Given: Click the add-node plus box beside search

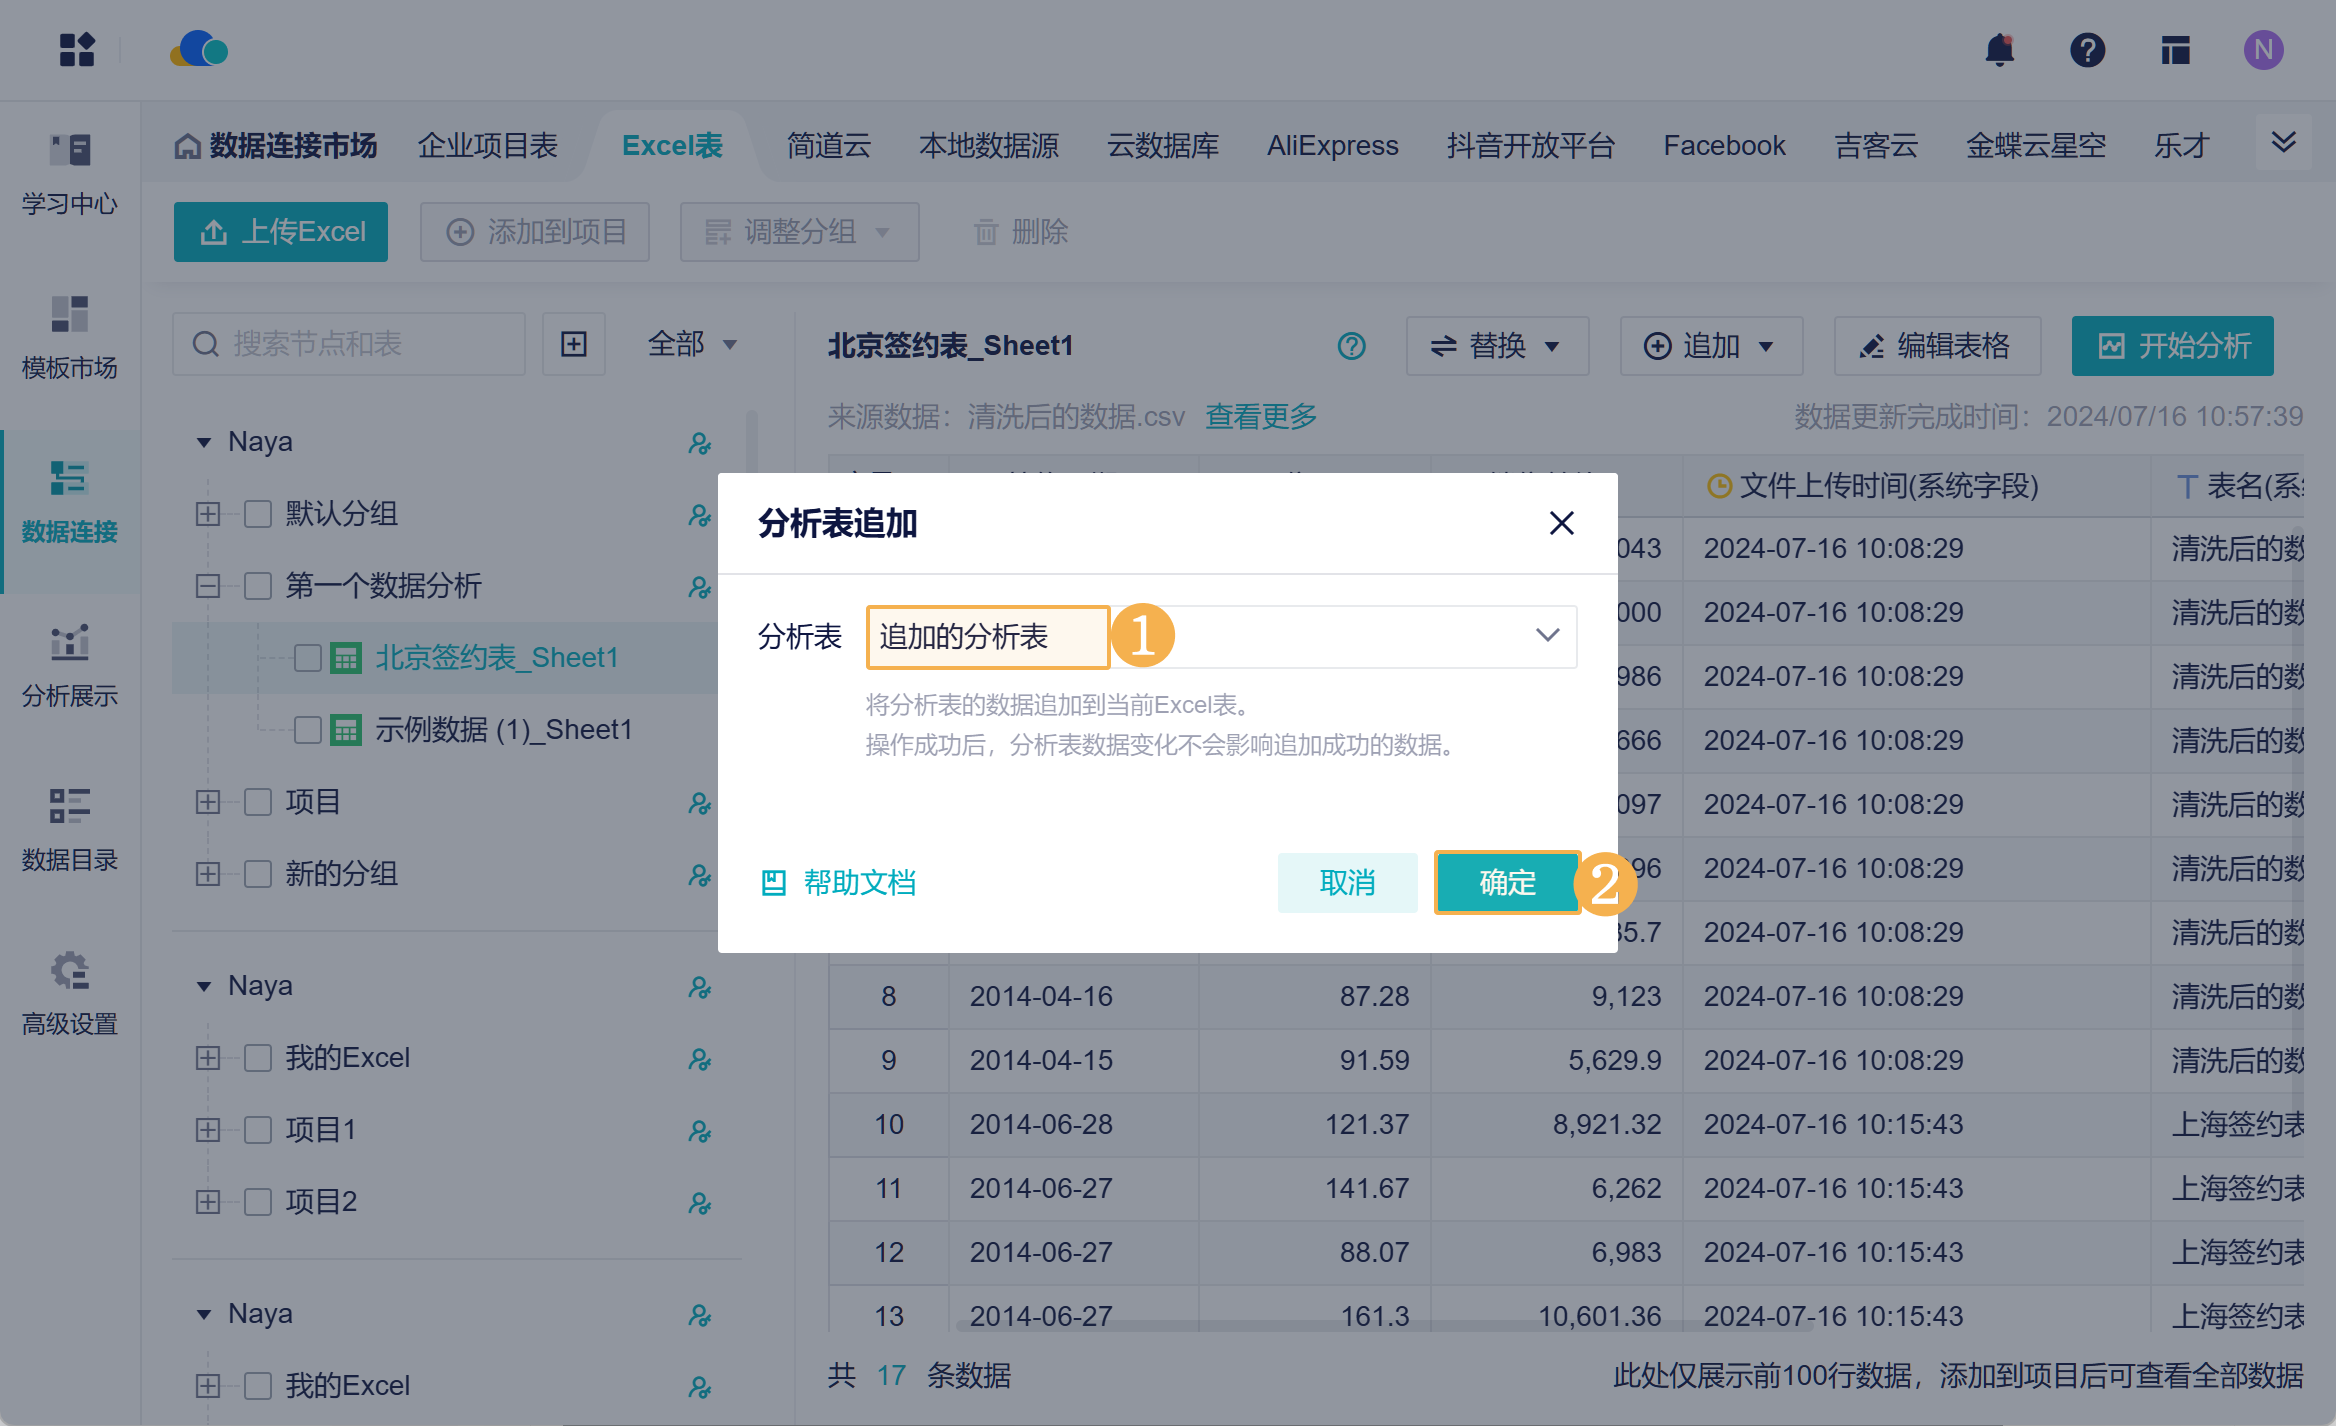Looking at the screenshot, I should click(x=573, y=344).
